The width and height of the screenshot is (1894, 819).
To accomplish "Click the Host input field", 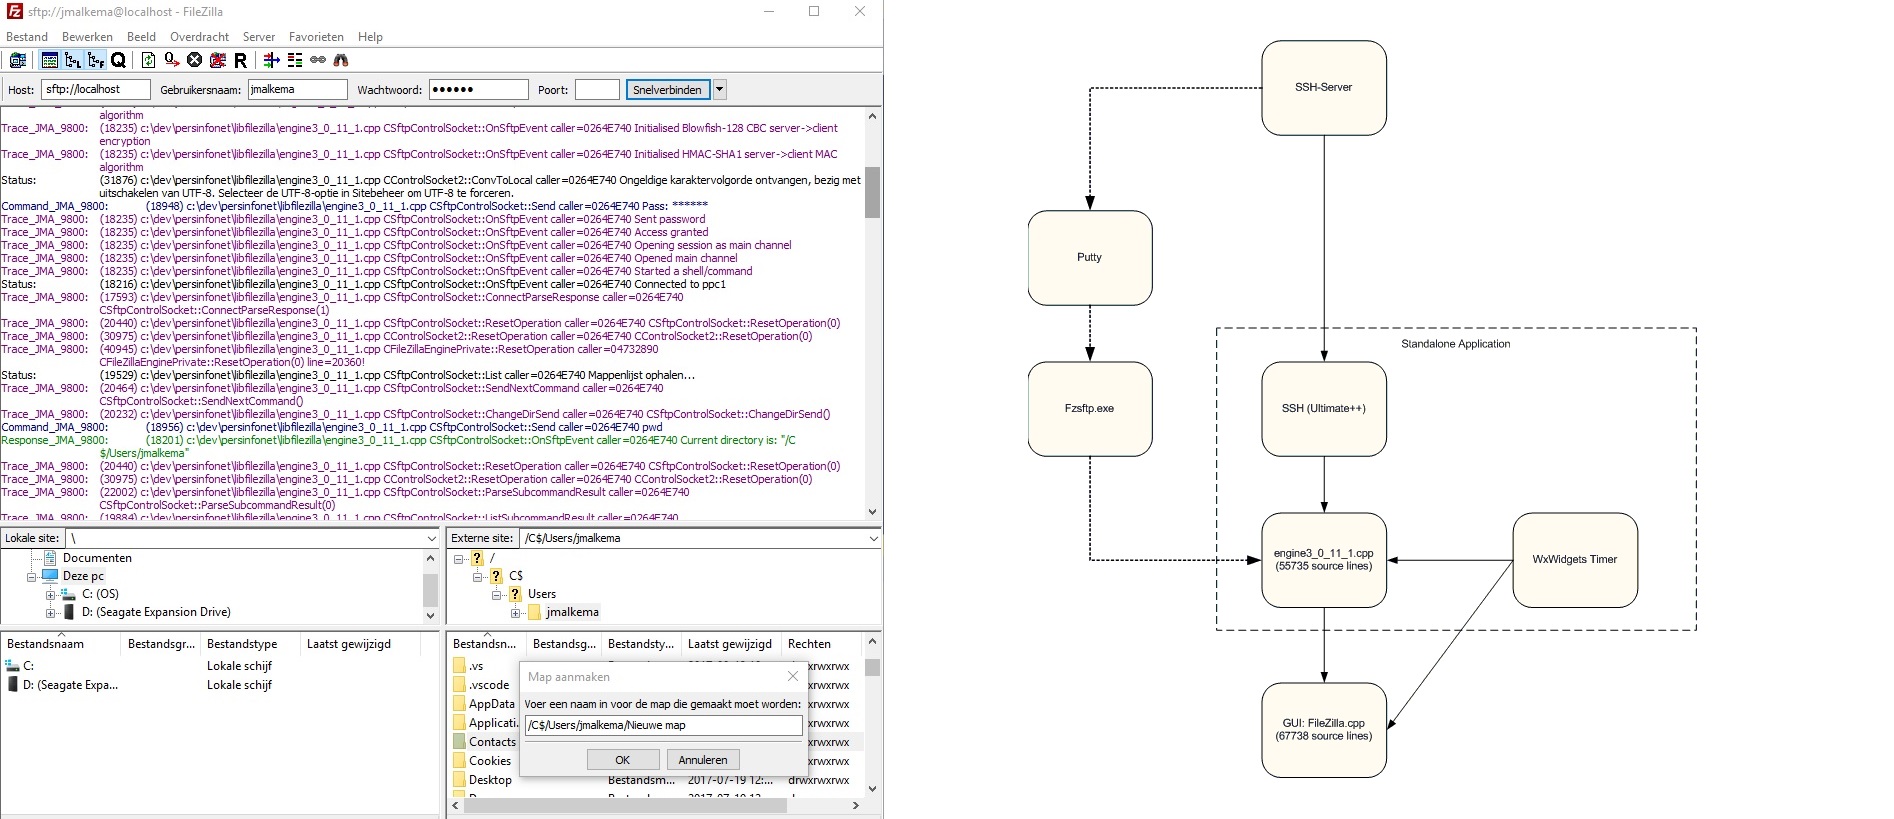I will tap(96, 90).
